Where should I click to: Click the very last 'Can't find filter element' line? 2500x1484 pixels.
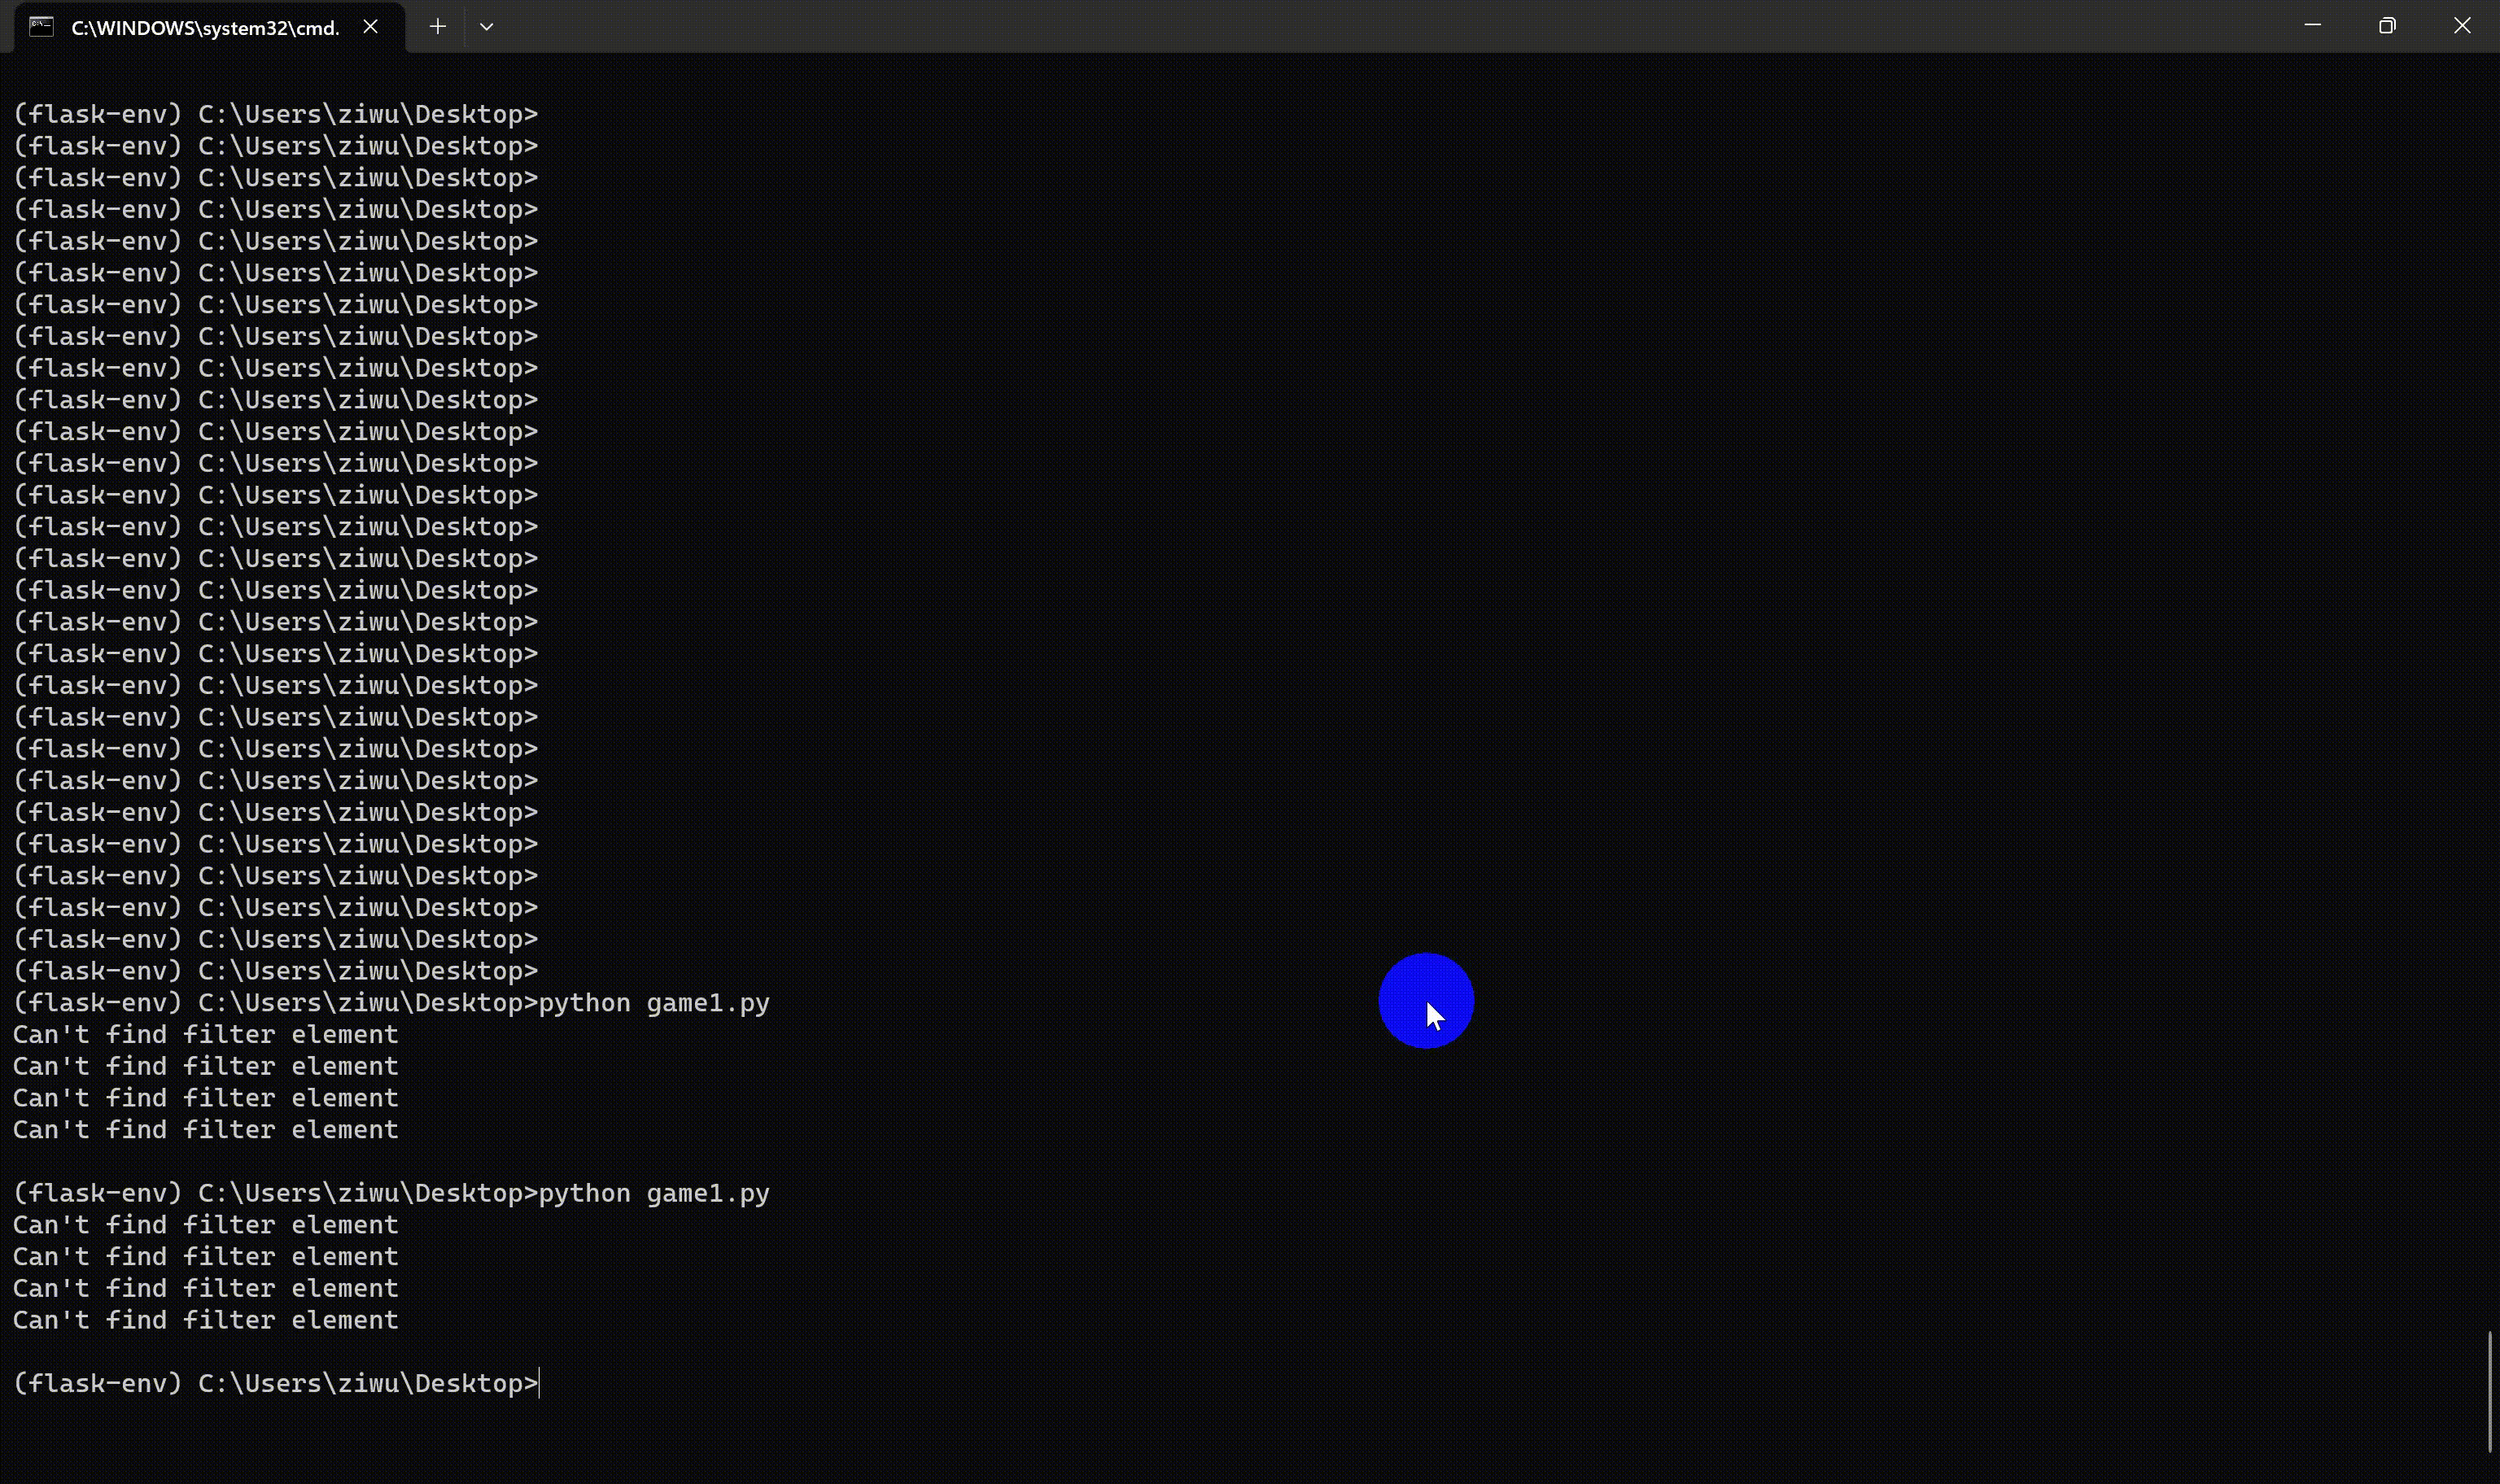click(x=205, y=1321)
